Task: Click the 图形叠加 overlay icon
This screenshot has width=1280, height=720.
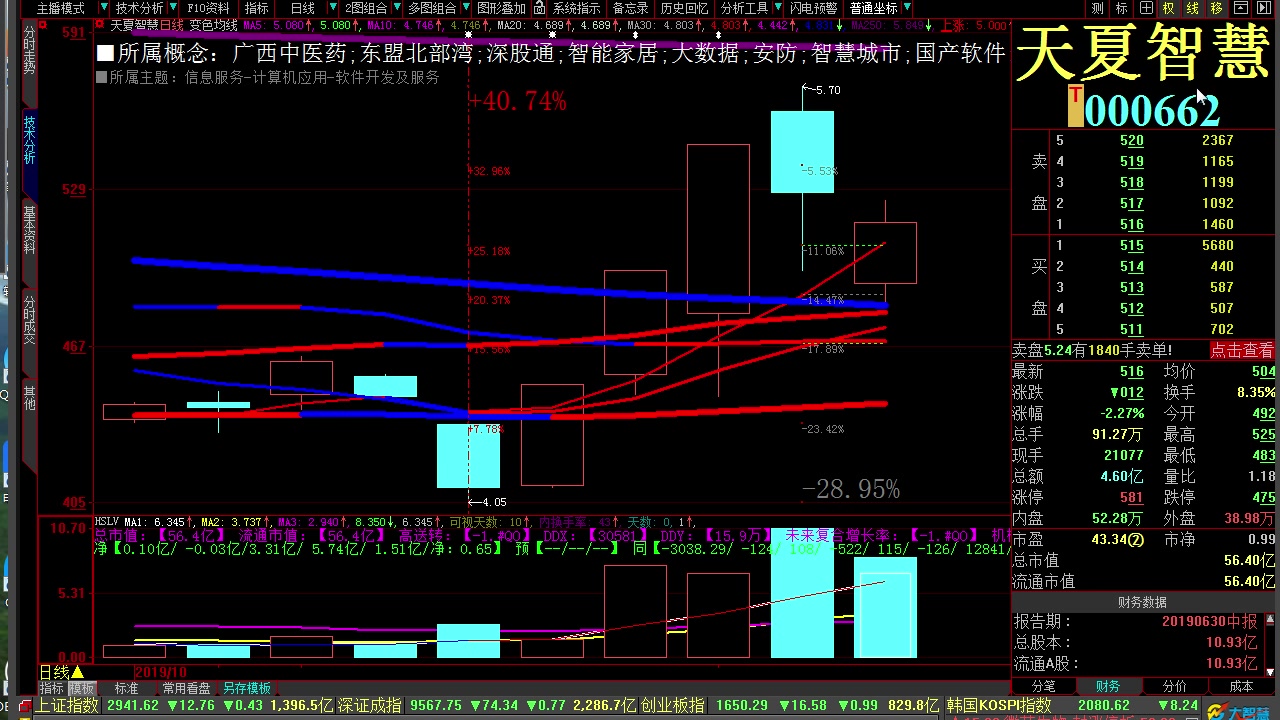Action: (x=501, y=8)
